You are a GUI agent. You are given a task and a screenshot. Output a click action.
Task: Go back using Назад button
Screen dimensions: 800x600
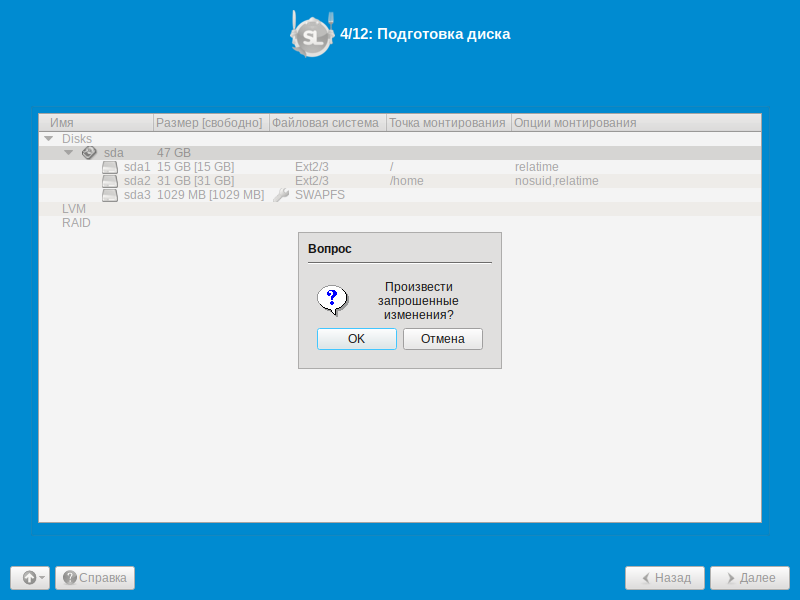tap(665, 578)
